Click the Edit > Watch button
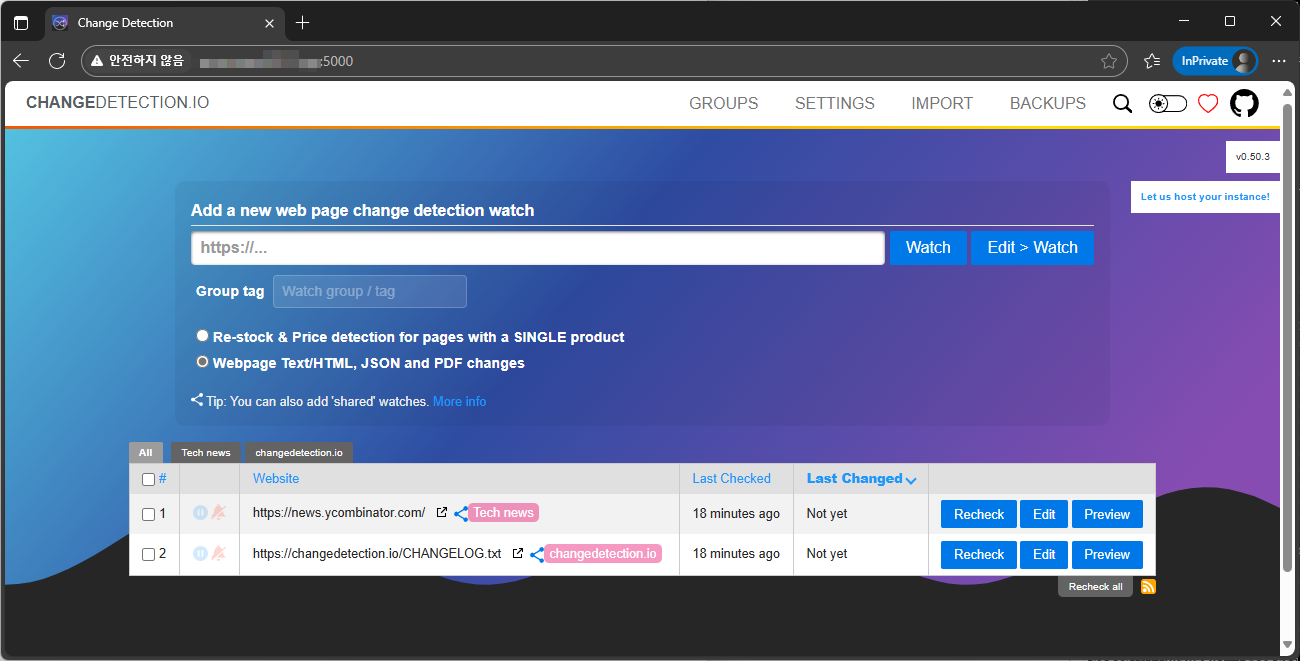This screenshot has height=661, width=1300. [1032, 248]
